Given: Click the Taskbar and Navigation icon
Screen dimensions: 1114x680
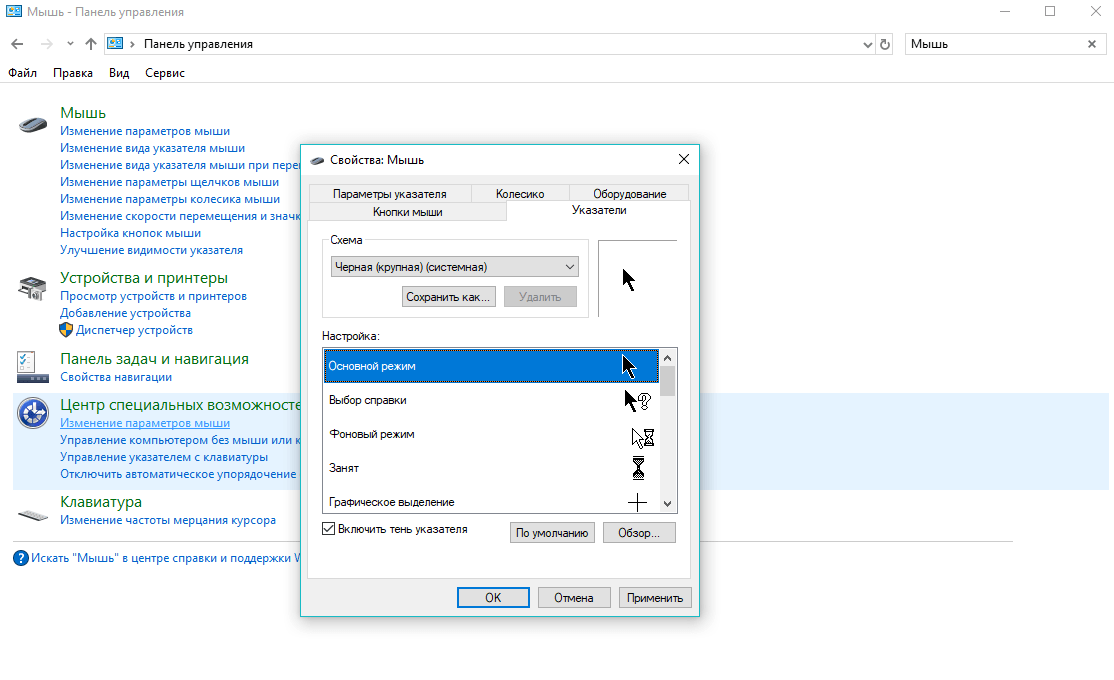Looking at the screenshot, I should pyautogui.click(x=33, y=367).
